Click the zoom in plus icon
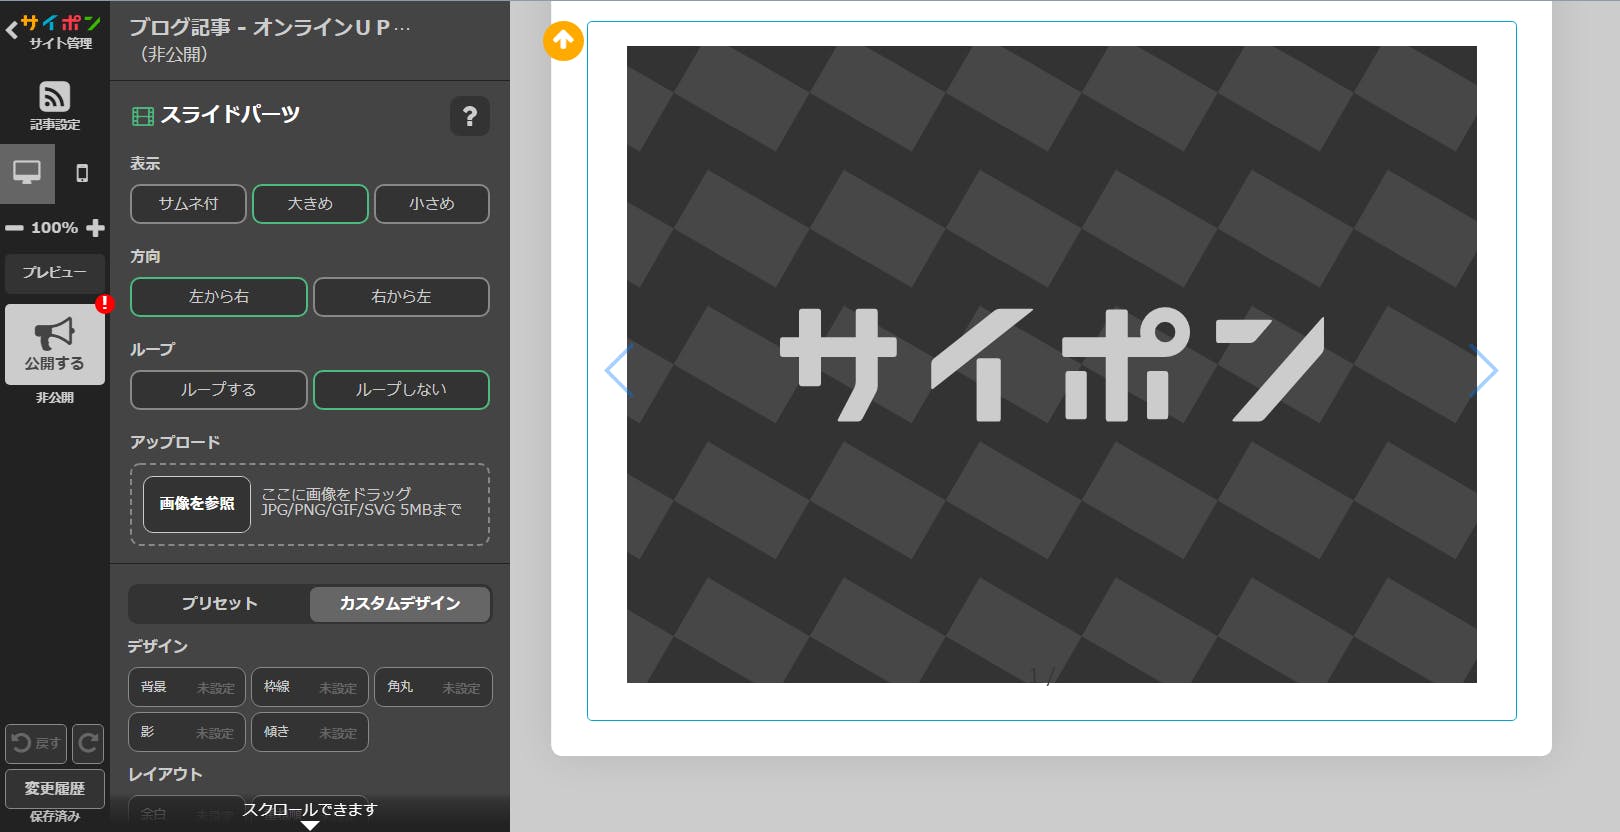Screen dimensions: 1620x832 point(96,228)
